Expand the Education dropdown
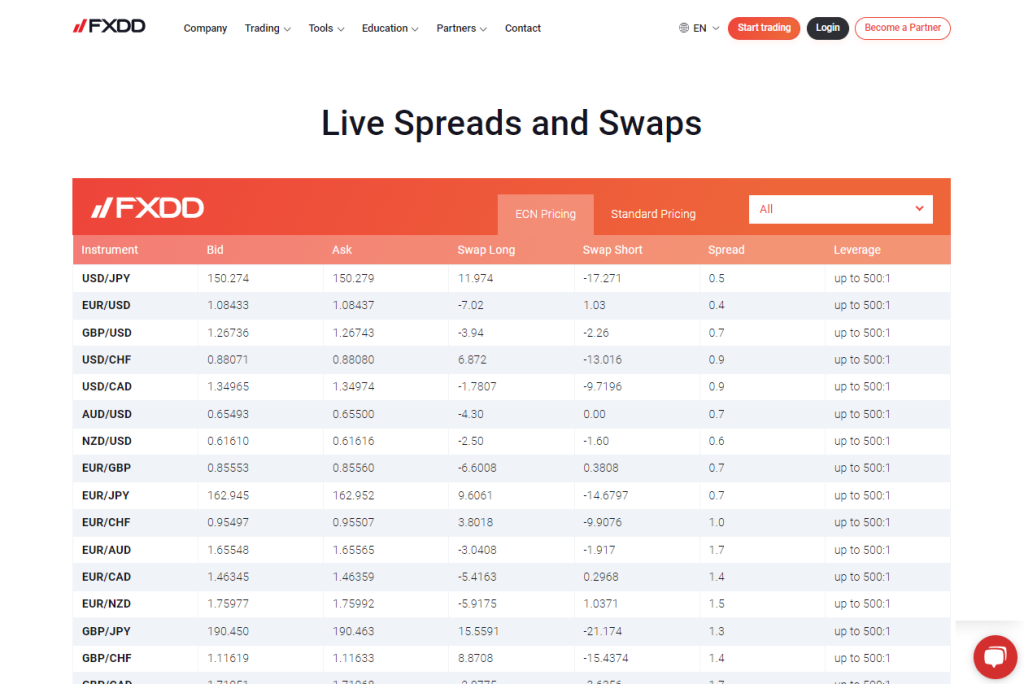 pos(389,28)
